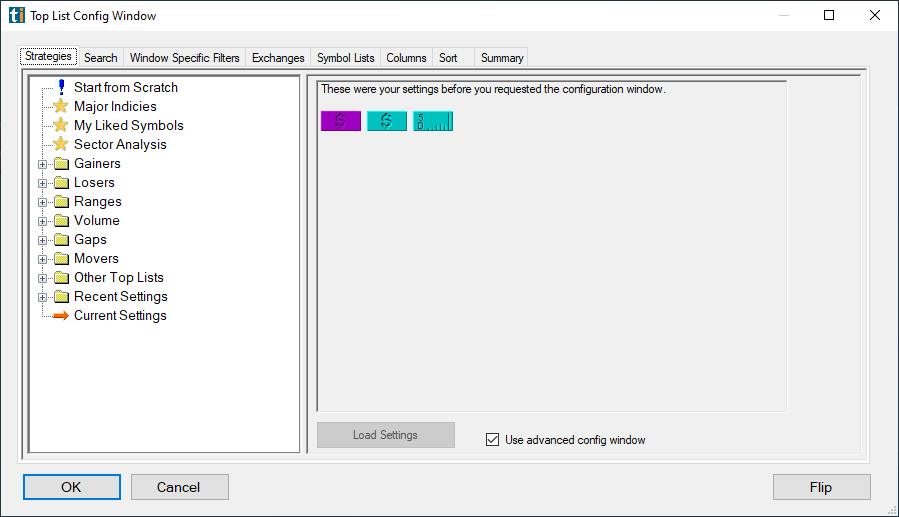
Task: Close the Top List Config Window
Action: click(x=875, y=15)
